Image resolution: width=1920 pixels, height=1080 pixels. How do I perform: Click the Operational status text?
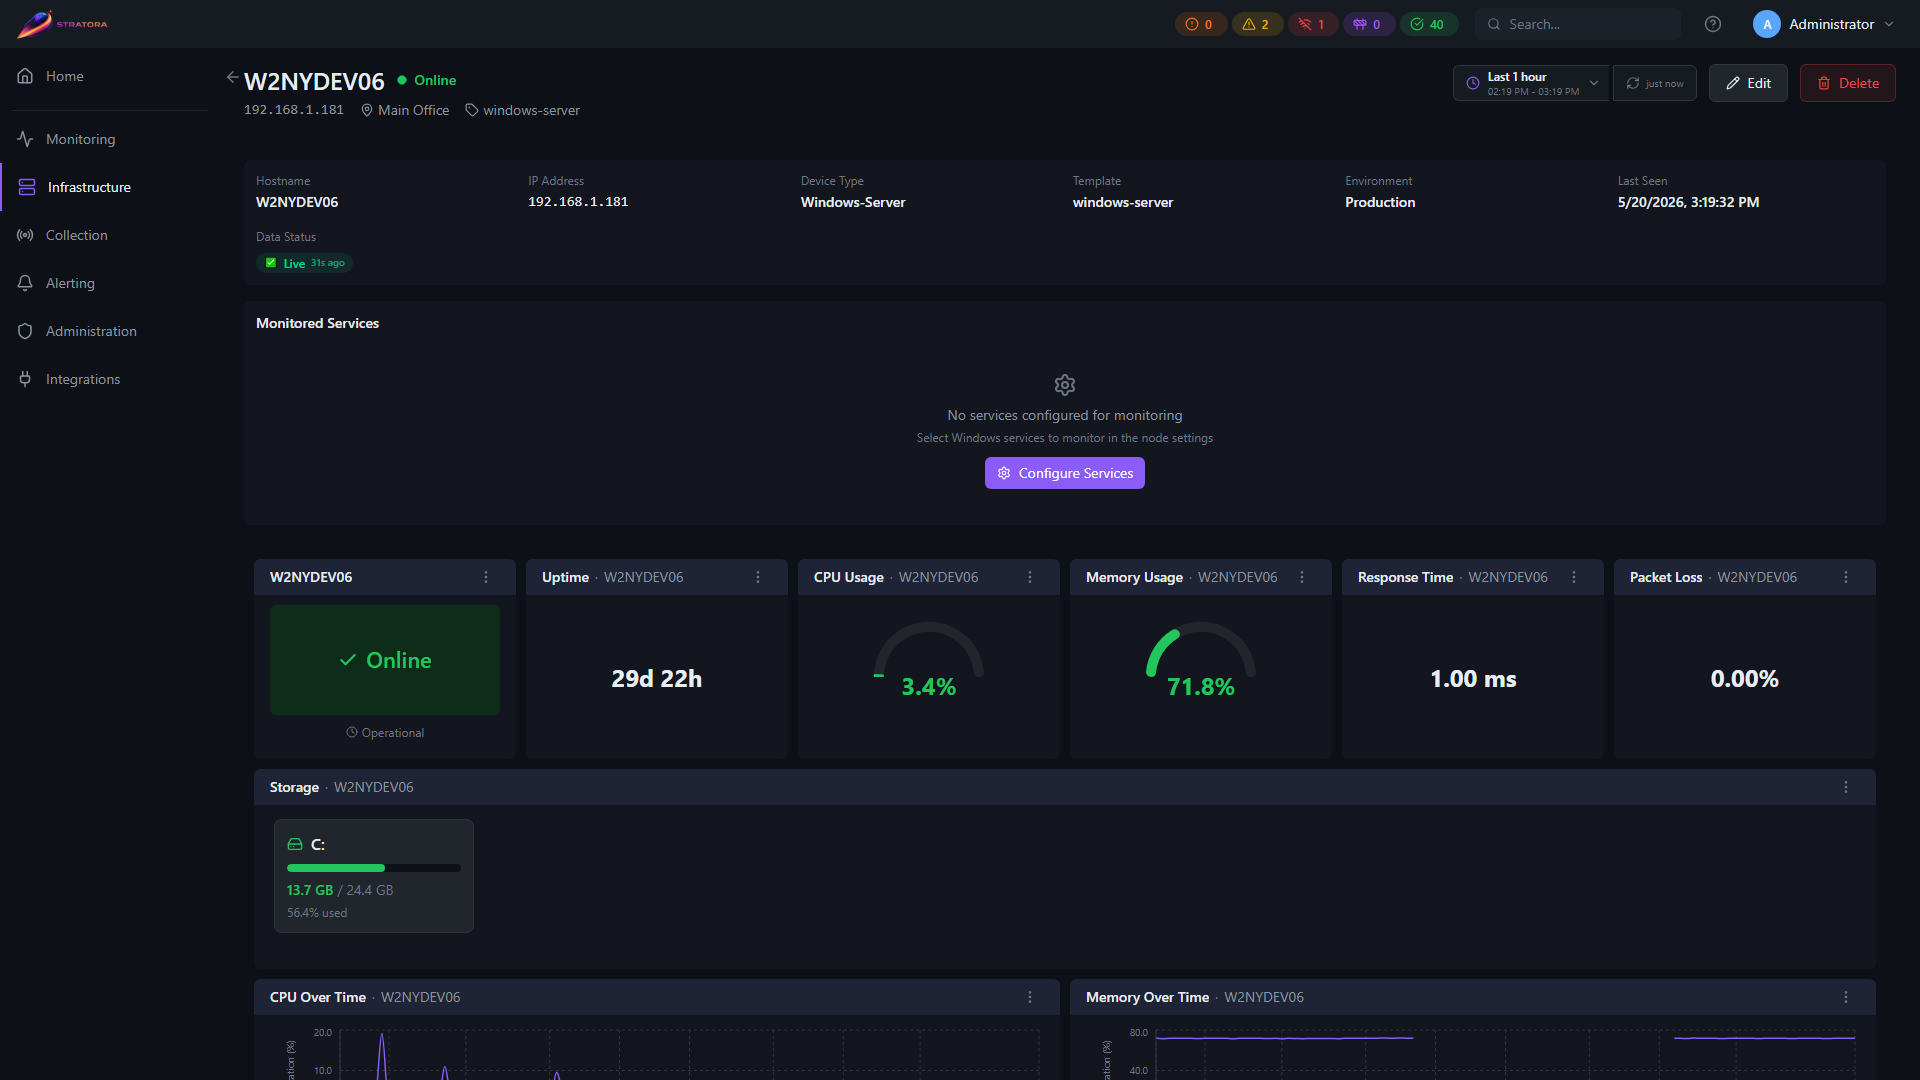pyautogui.click(x=385, y=733)
